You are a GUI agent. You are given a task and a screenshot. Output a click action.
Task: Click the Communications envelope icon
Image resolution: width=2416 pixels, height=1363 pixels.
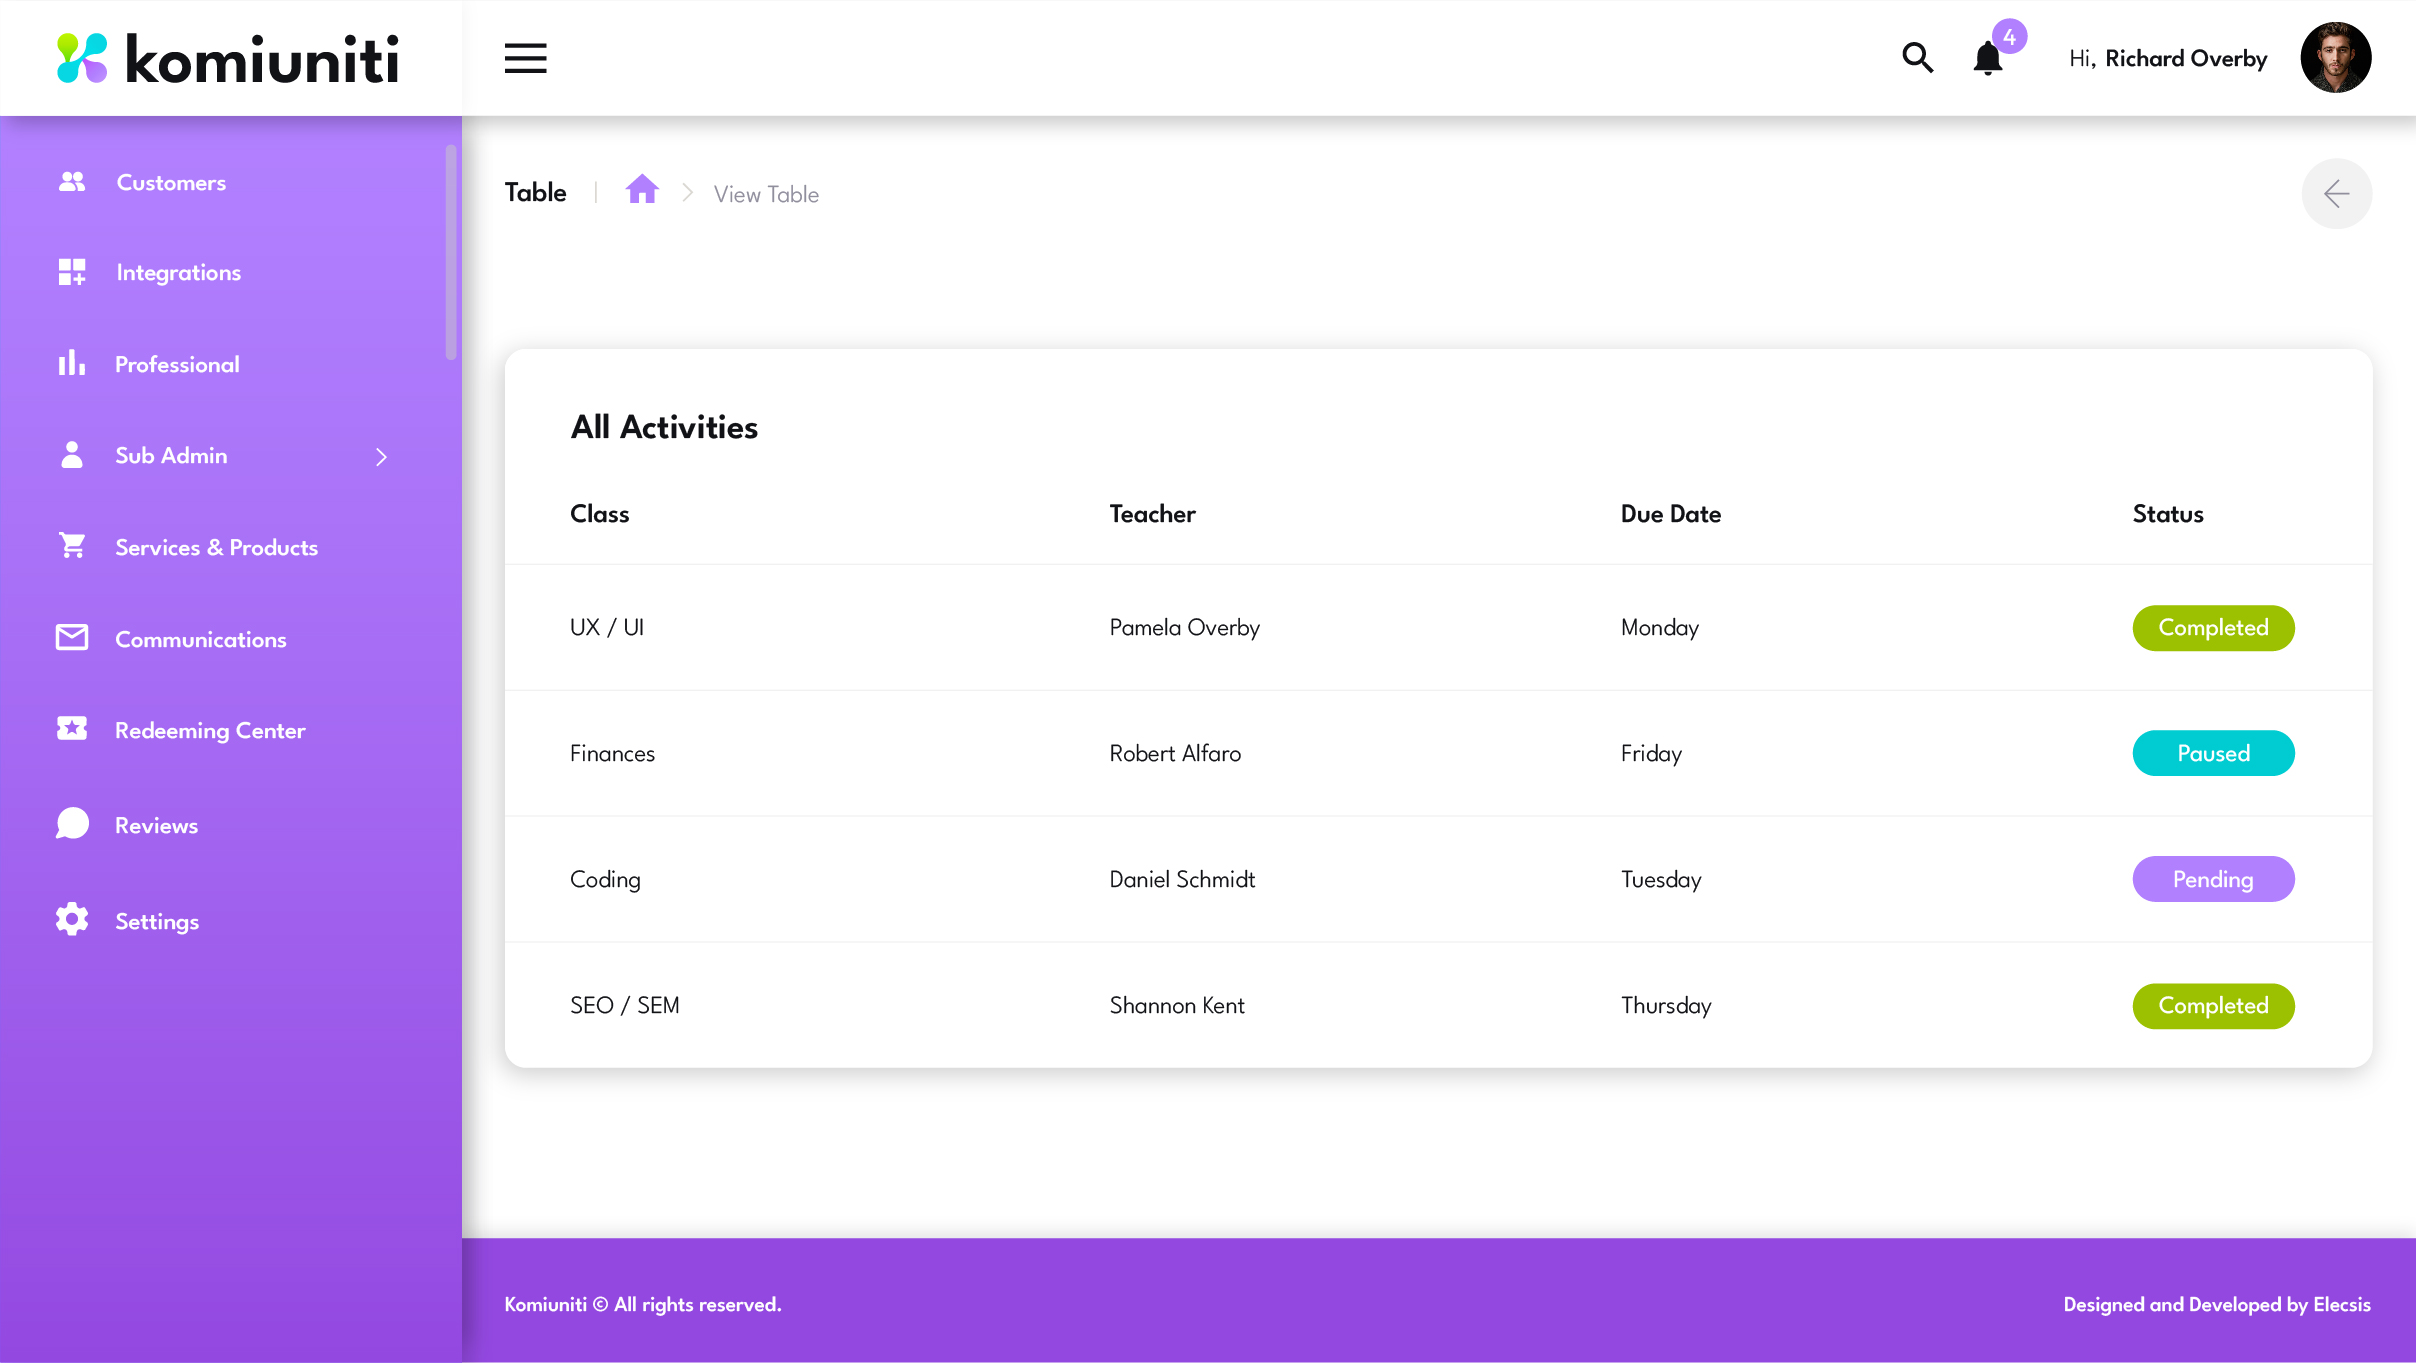coord(72,638)
